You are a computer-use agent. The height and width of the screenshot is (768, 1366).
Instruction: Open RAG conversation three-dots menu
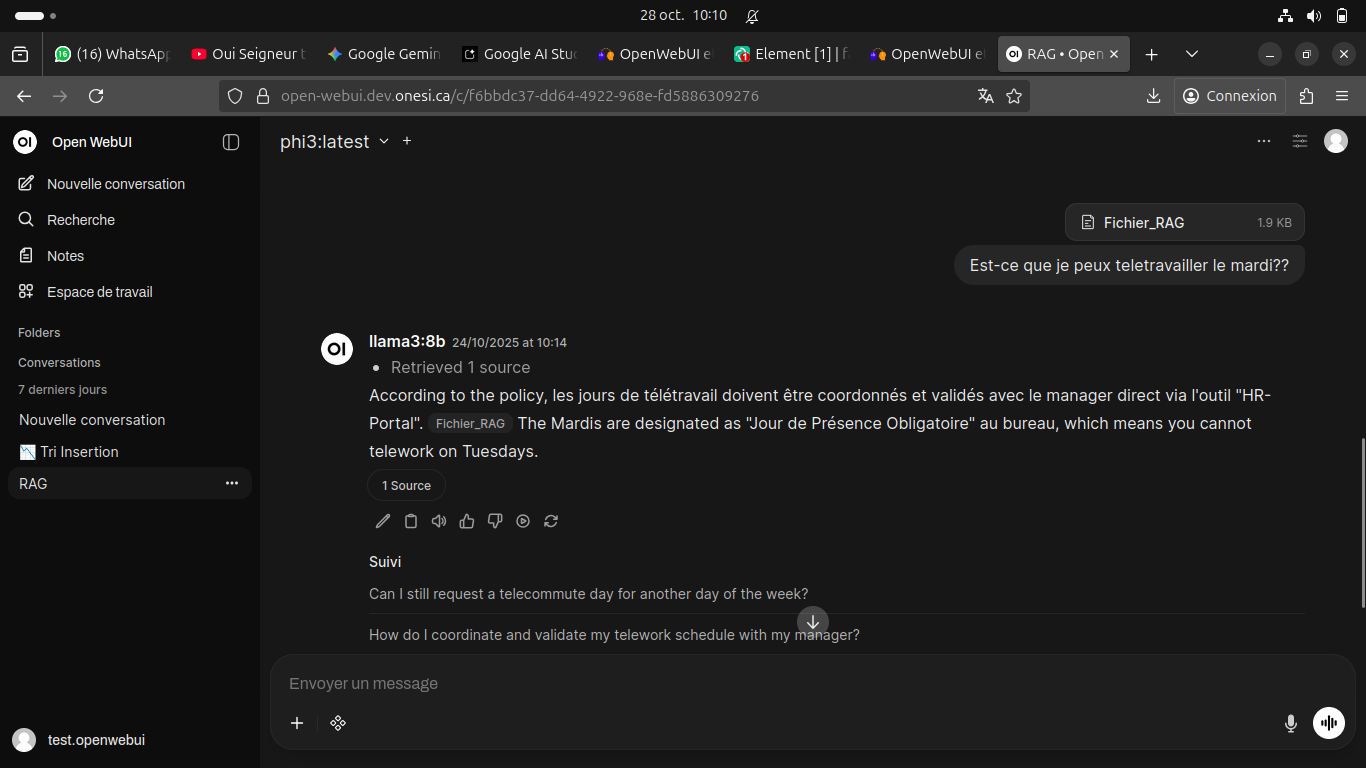click(x=232, y=483)
